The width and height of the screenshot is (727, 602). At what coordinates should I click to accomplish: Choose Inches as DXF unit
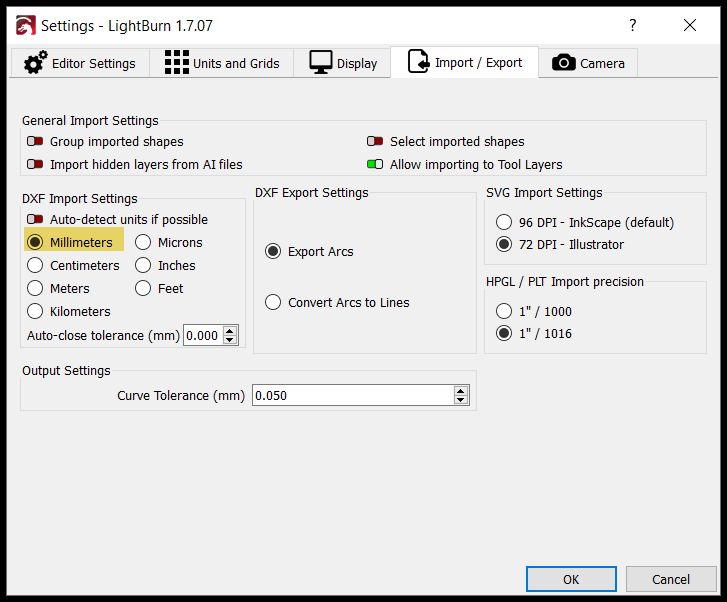click(x=143, y=265)
